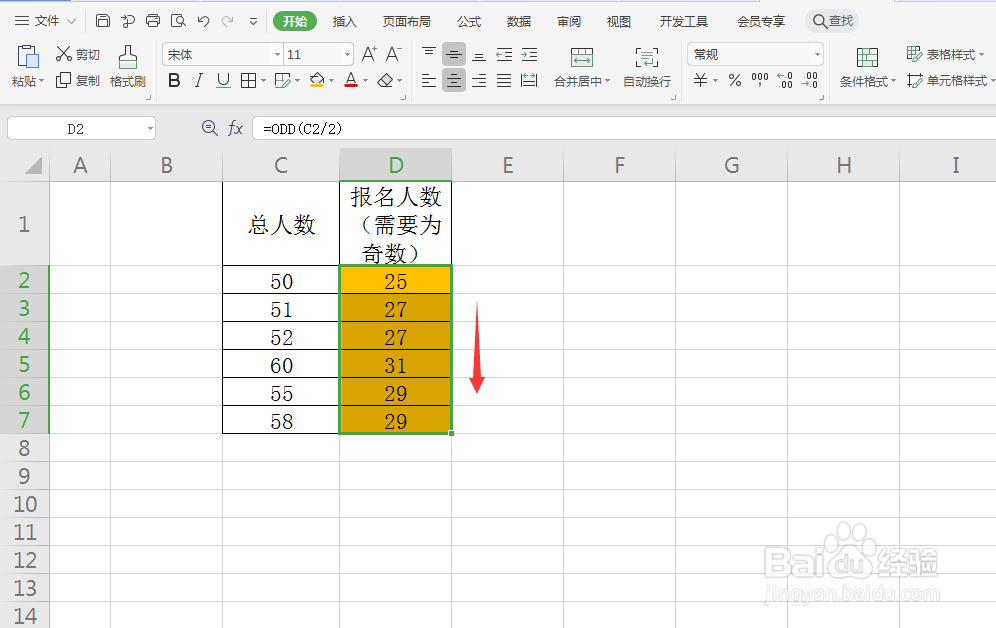
Task: Open font name 宋体 dropdown
Action: [278, 55]
